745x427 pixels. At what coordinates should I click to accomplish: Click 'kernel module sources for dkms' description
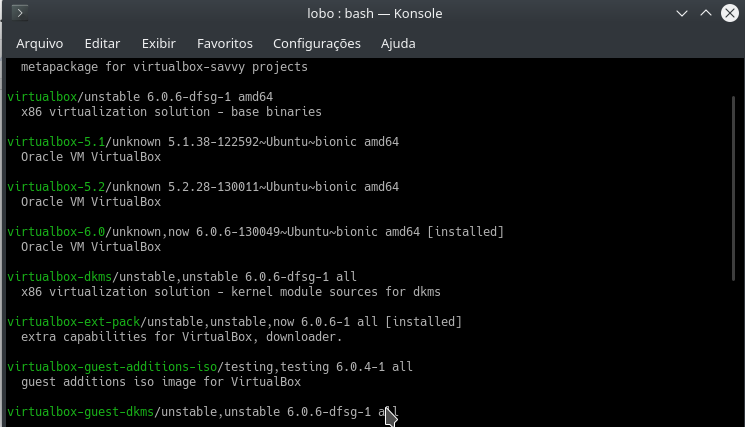pos(336,292)
